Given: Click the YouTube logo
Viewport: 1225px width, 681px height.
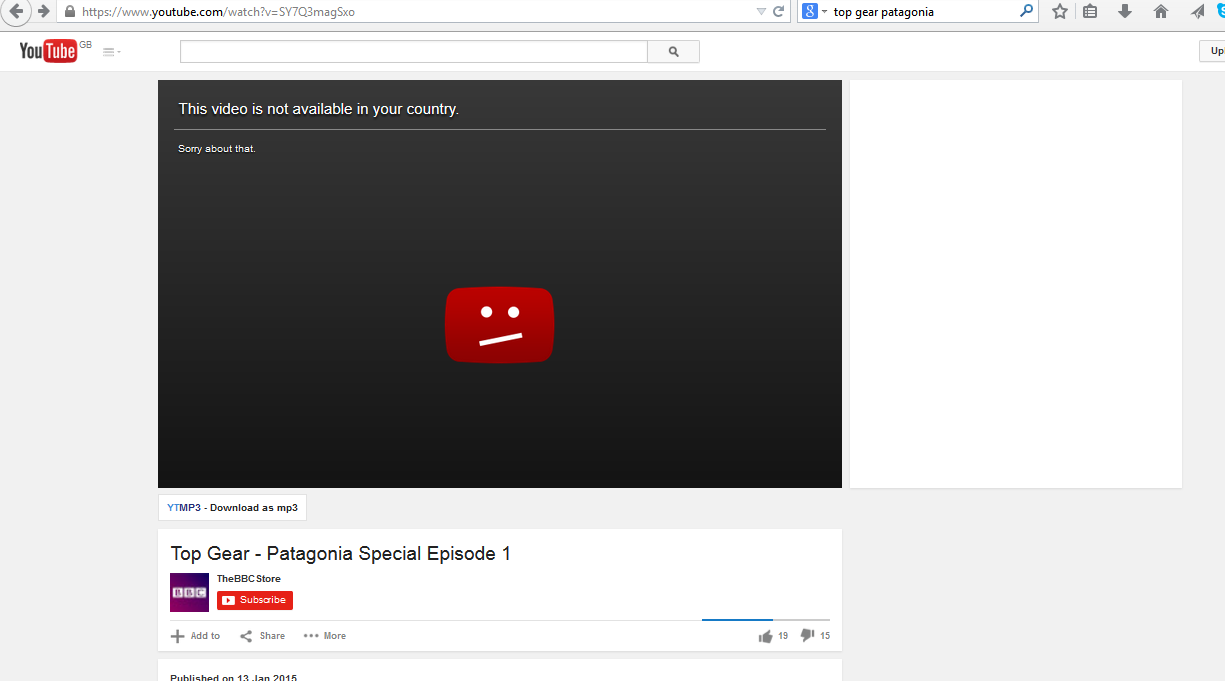Looking at the screenshot, I should point(48,51).
